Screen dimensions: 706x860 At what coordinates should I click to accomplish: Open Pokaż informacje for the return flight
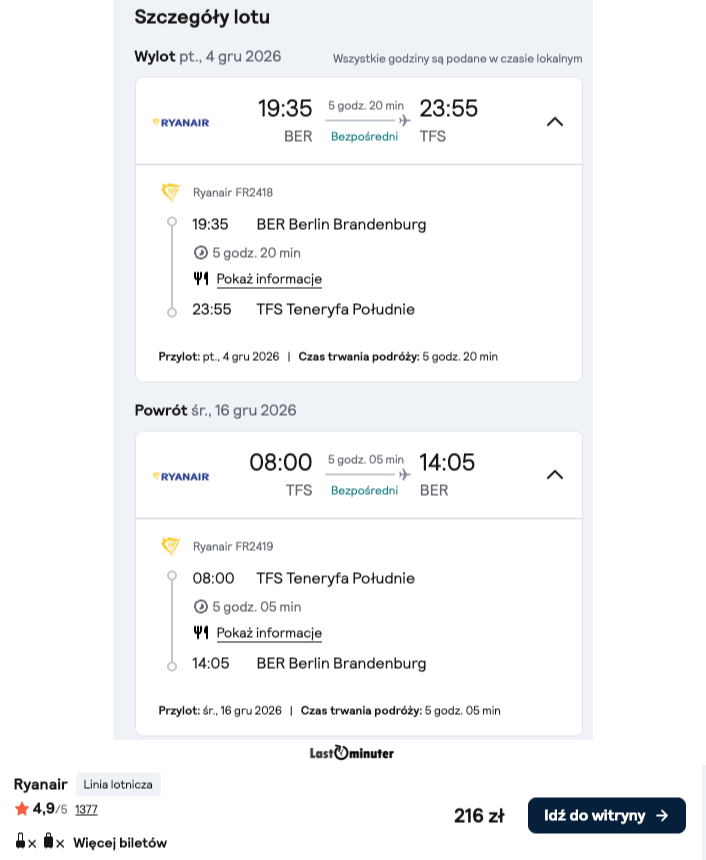[269, 633]
